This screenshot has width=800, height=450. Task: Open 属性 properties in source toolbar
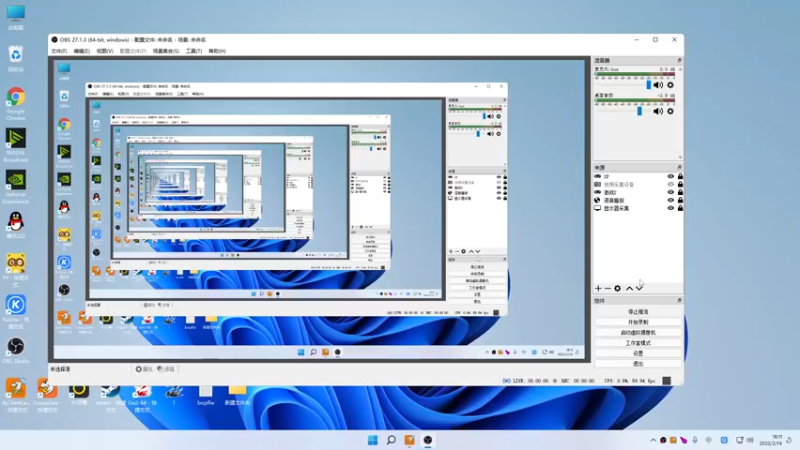[x=144, y=369]
